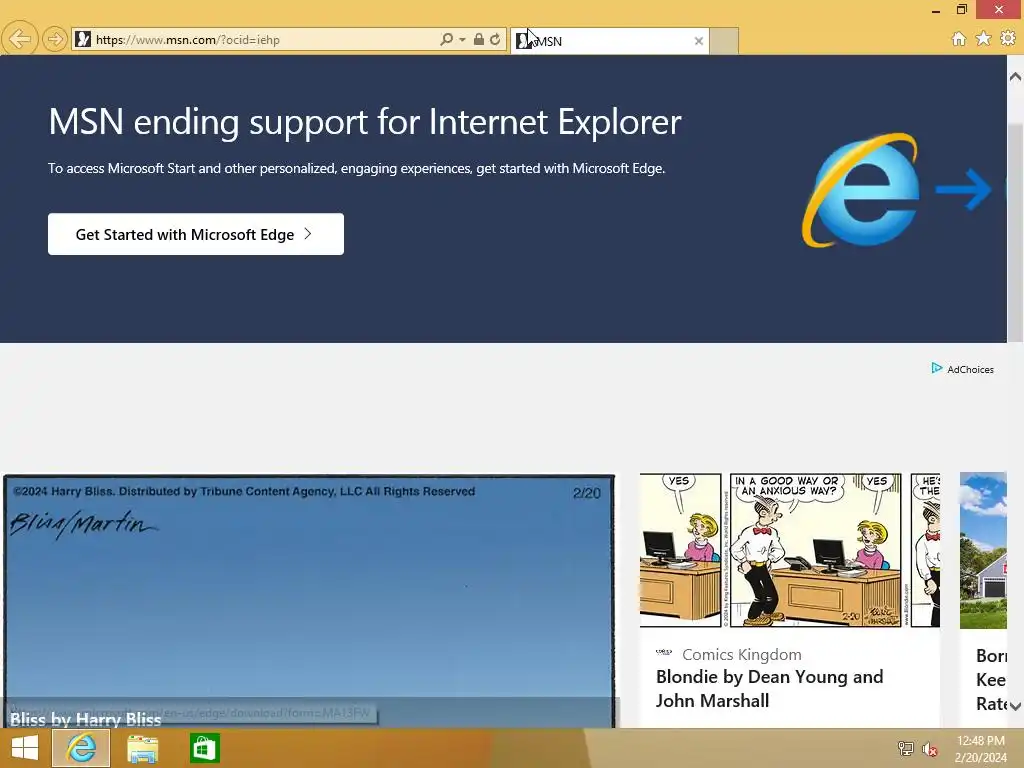This screenshot has height=768, width=1024.
Task: Open the Tools gear menu
Action: point(1008,39)
